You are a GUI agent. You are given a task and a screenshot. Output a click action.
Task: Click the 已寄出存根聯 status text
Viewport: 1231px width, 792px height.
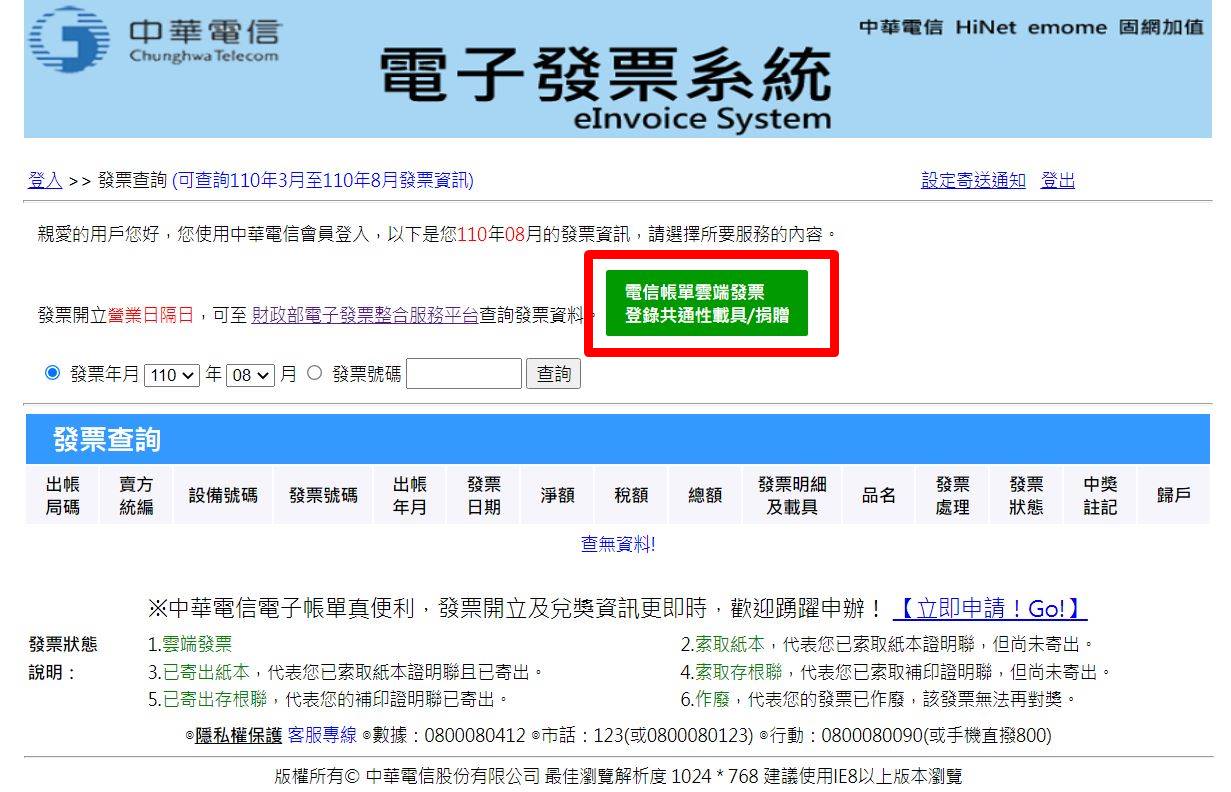[x=215, y=698]
